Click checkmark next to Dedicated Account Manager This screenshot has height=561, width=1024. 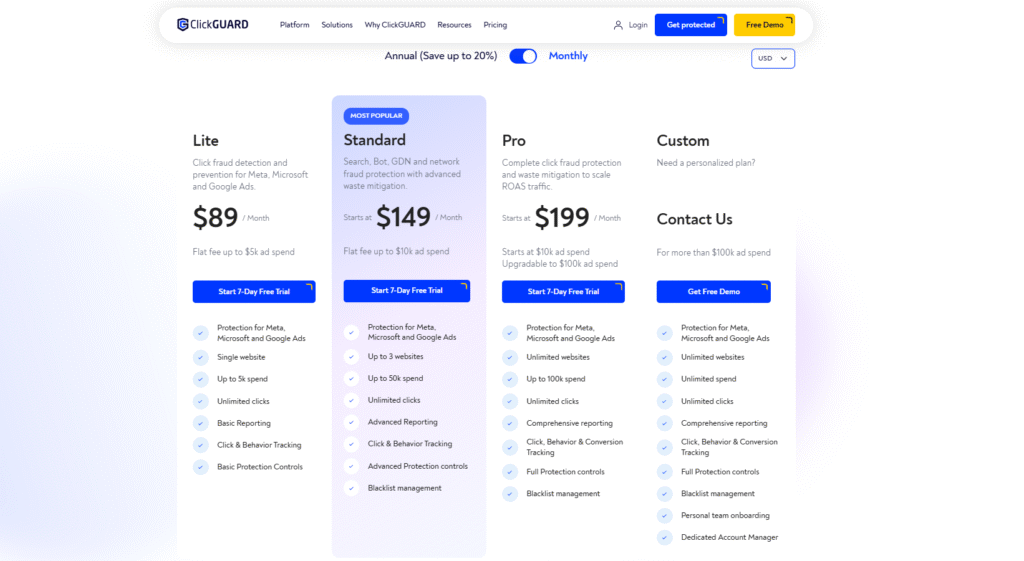click(x=664, y=537)
